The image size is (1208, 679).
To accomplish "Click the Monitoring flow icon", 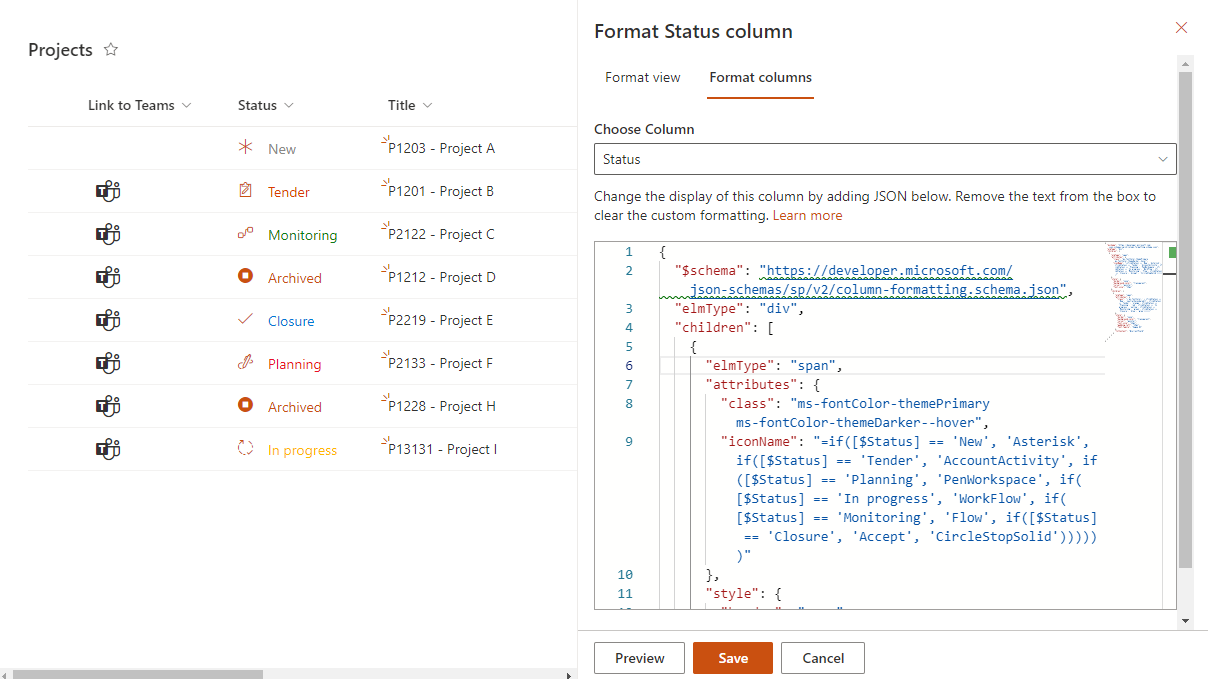I will coord(245,233).
